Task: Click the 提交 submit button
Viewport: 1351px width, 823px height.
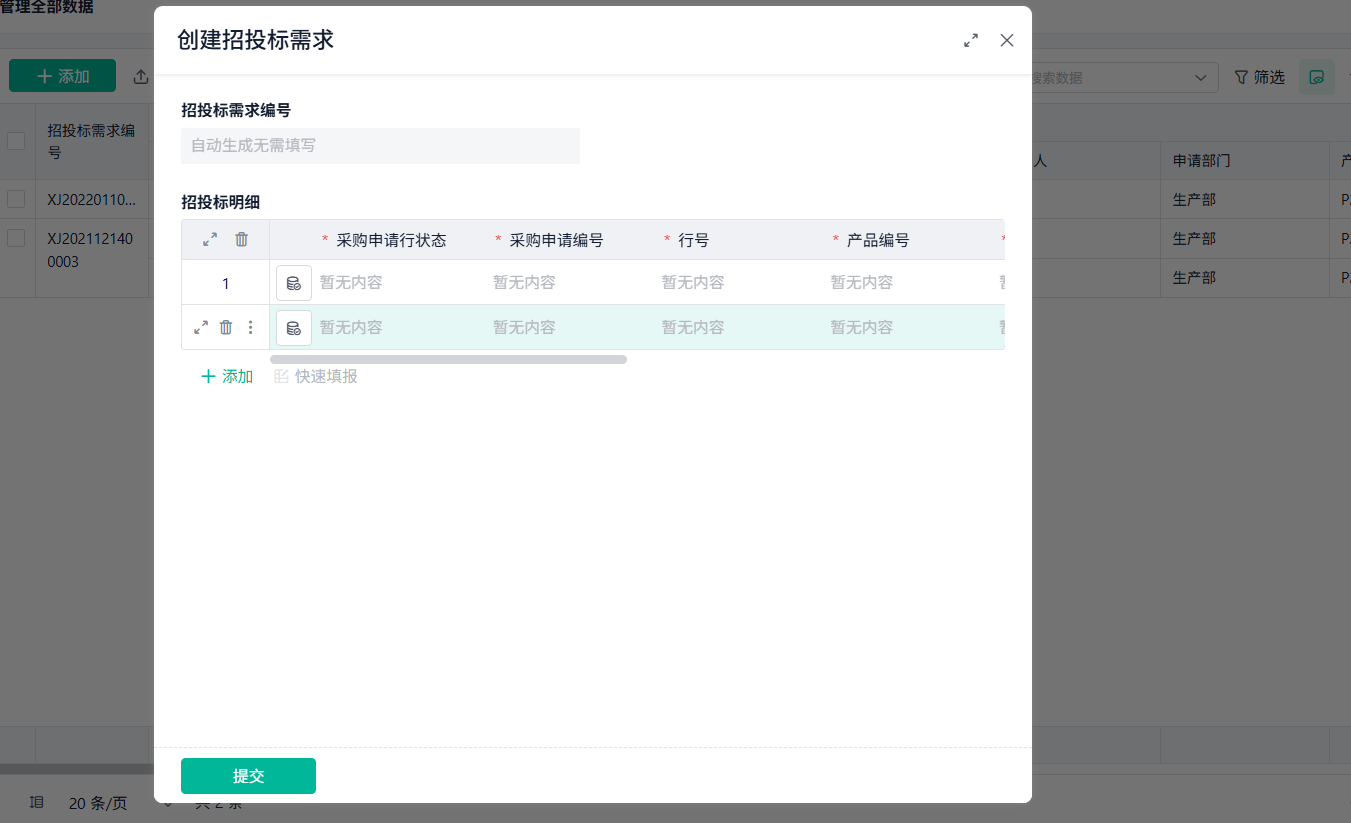Action: [x=247, y=775]
